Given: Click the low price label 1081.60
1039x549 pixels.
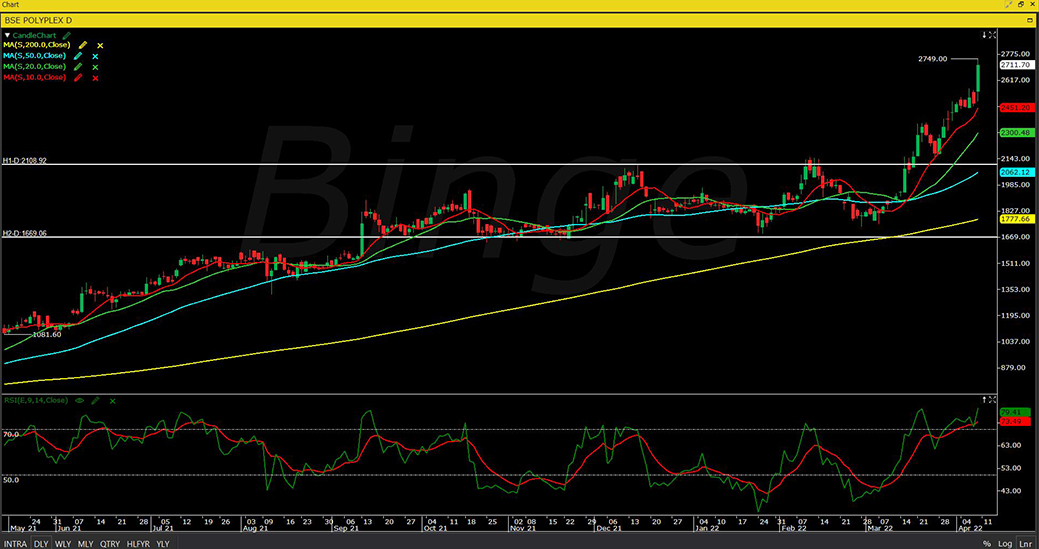Looking at the screenshot, I should [46, 335].
